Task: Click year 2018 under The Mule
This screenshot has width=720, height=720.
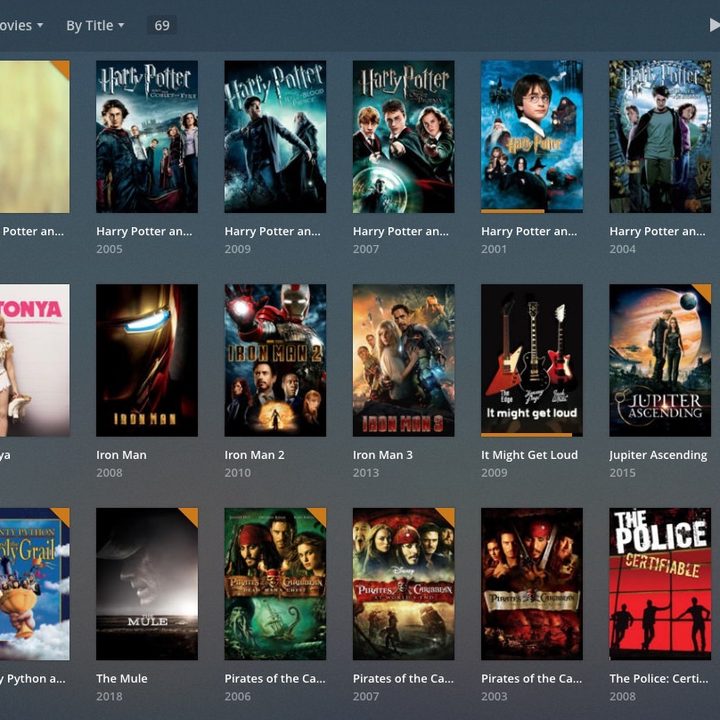Action: click(109, 696)
